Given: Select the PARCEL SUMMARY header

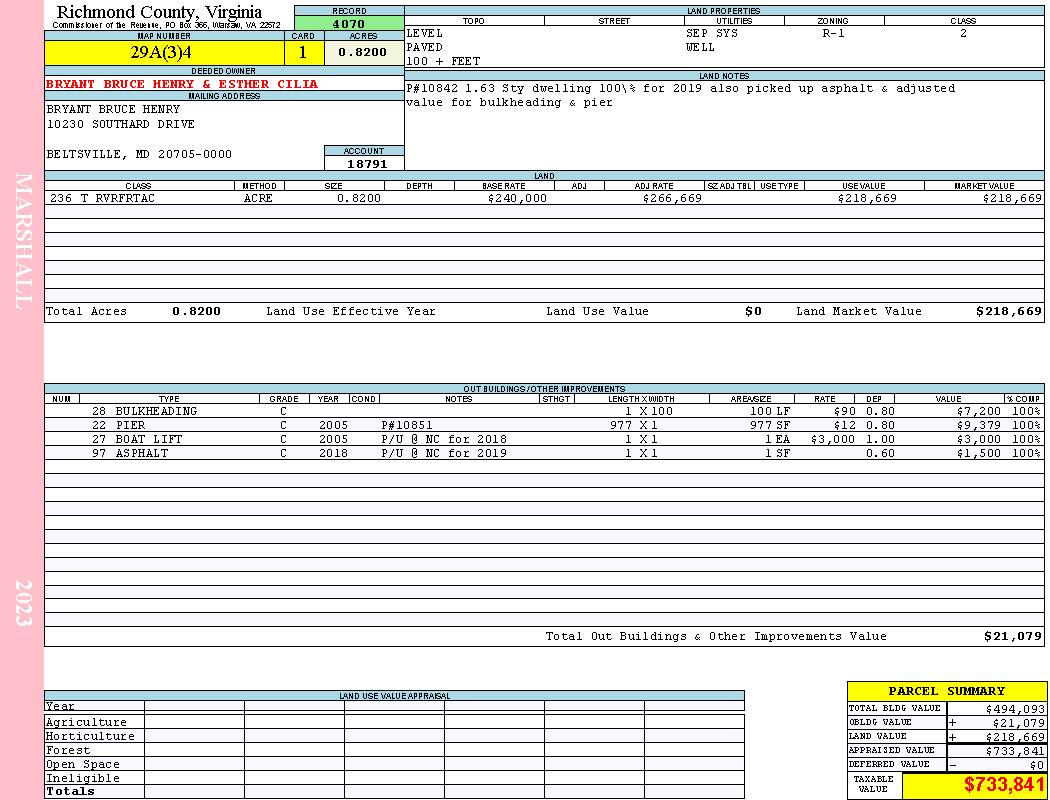Looking at the screenshot, I should point(947,692).
